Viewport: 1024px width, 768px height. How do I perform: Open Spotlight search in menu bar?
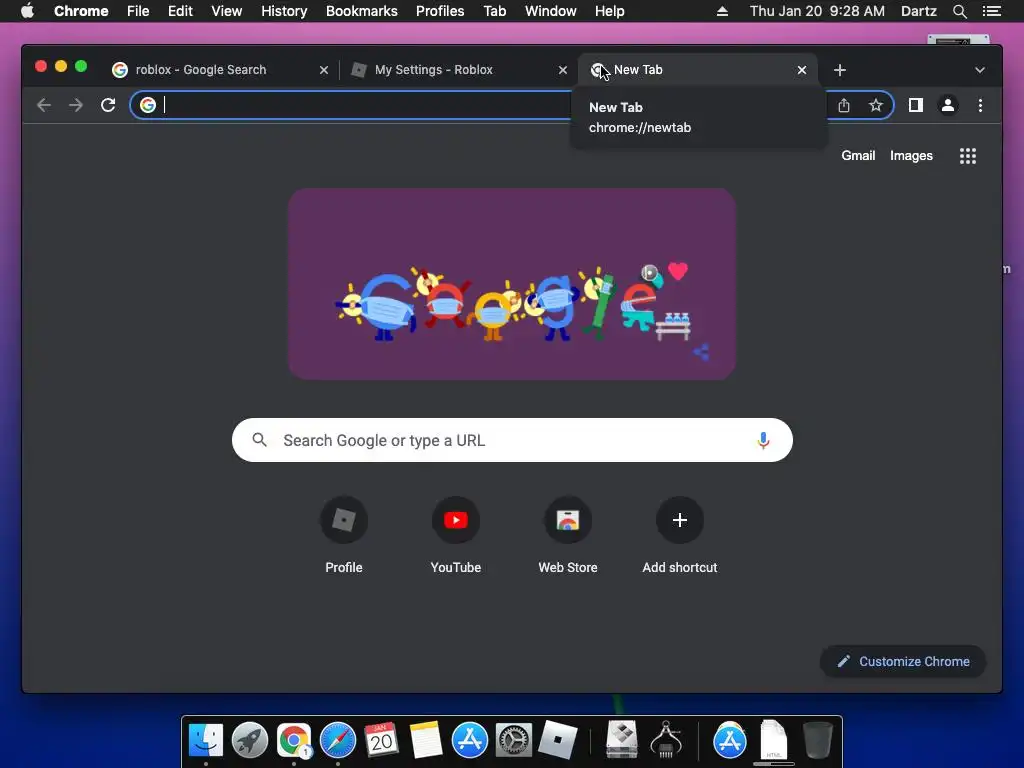point(959,11)
